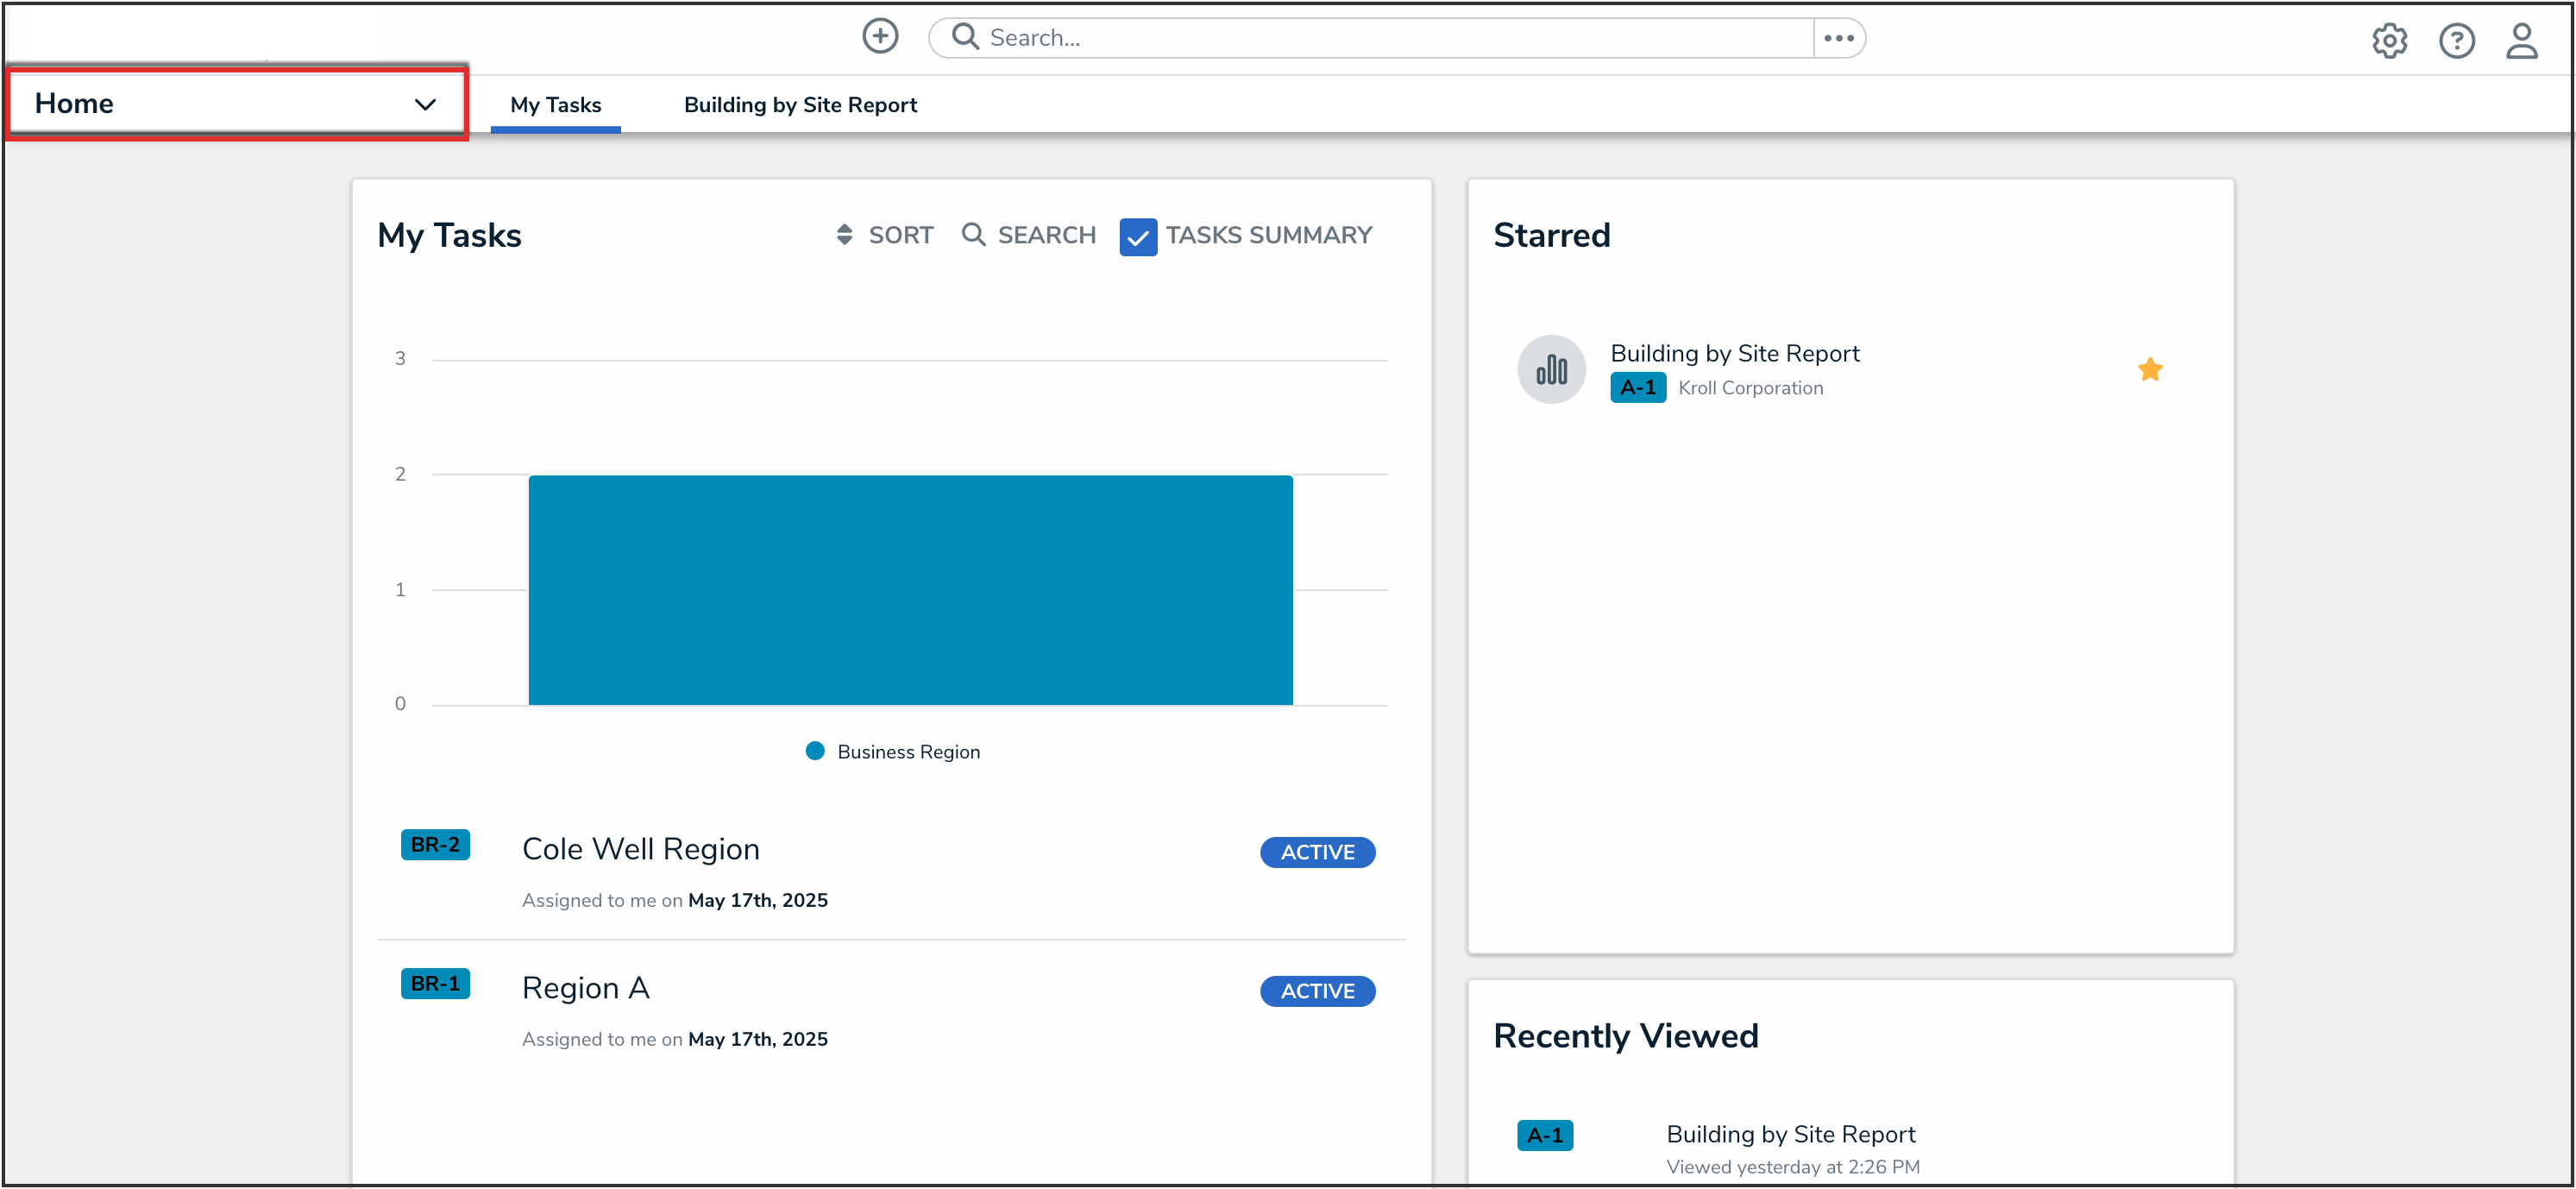Open the Cole Well Region task

click(x=640, y=849)
